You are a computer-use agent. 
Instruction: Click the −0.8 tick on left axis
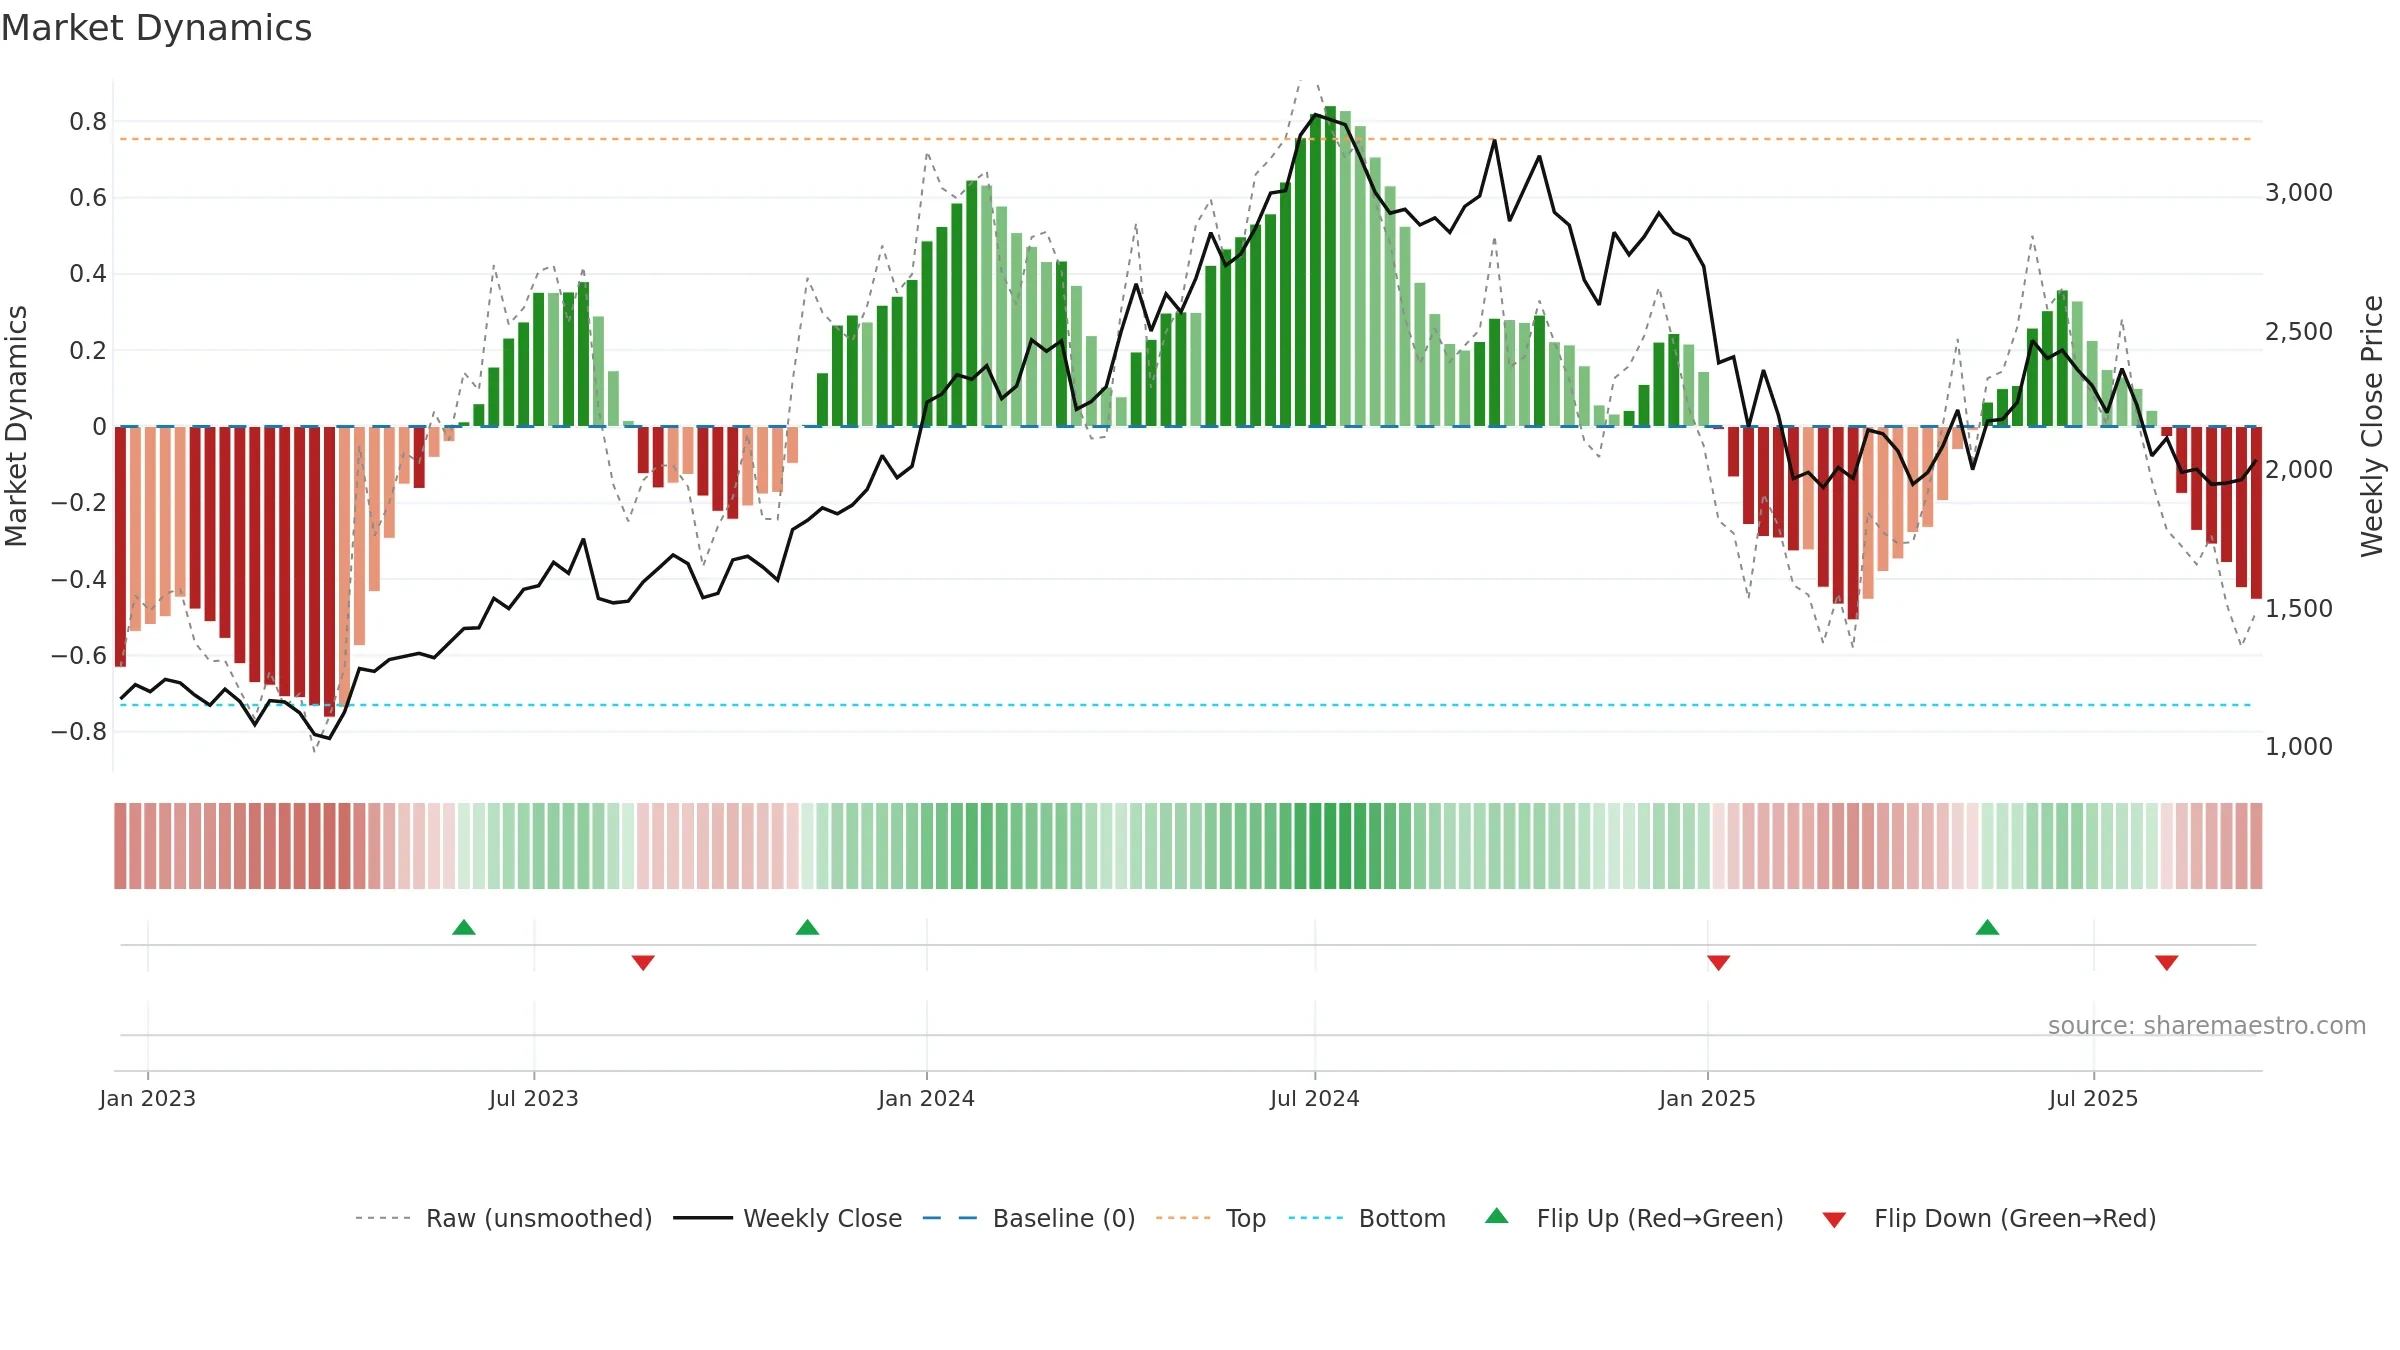(79, 732)
